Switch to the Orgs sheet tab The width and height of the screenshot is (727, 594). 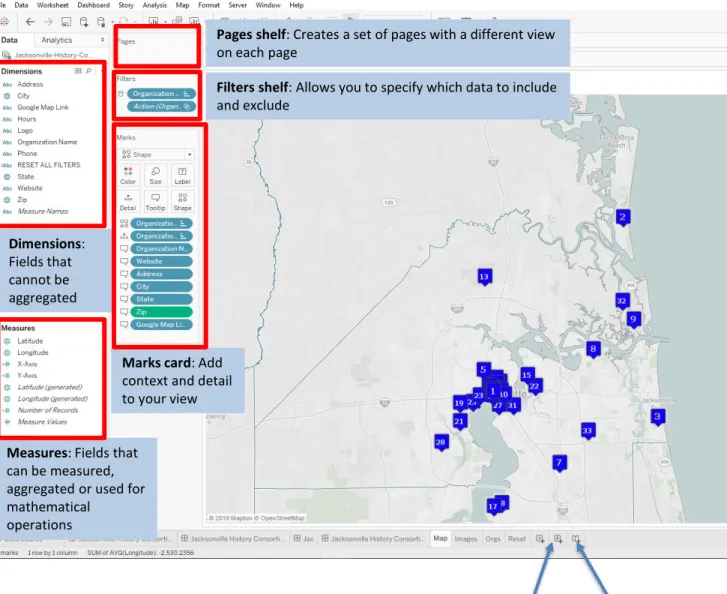pyautogui.click(x=493, y=539)
